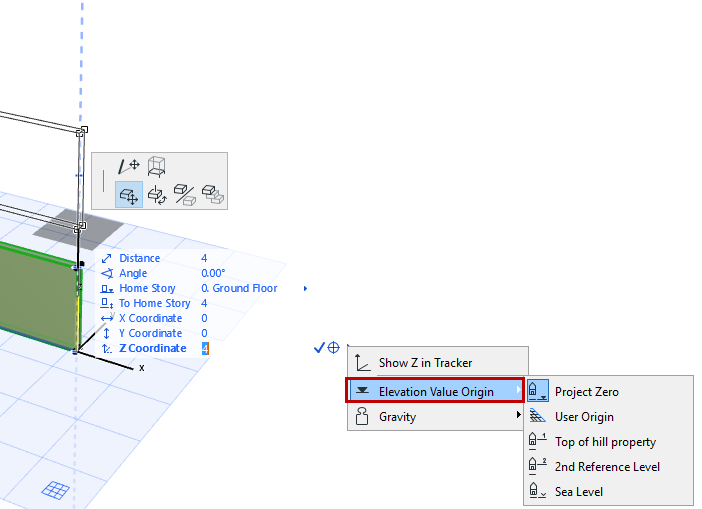This screenshot has height=509, width=702.
Task: Click the Angle icon in tracker
Action: point(107,274)
